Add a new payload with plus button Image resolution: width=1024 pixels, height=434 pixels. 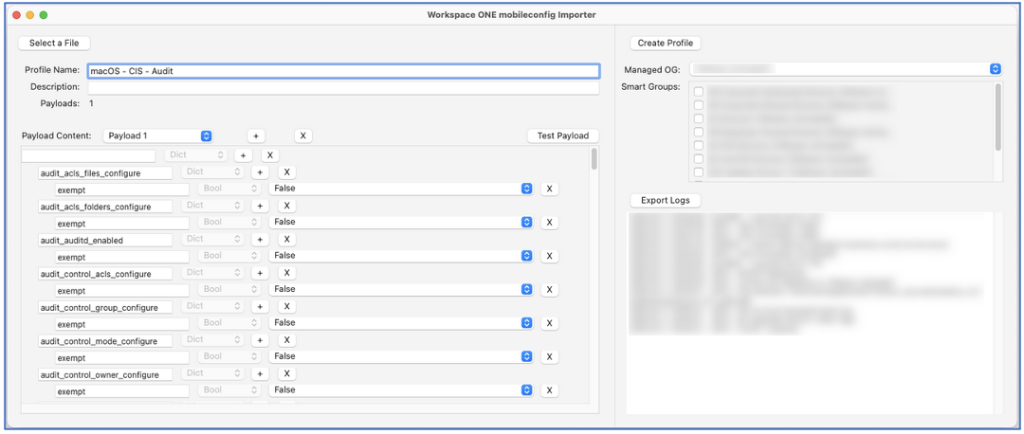tap(255, 136)
